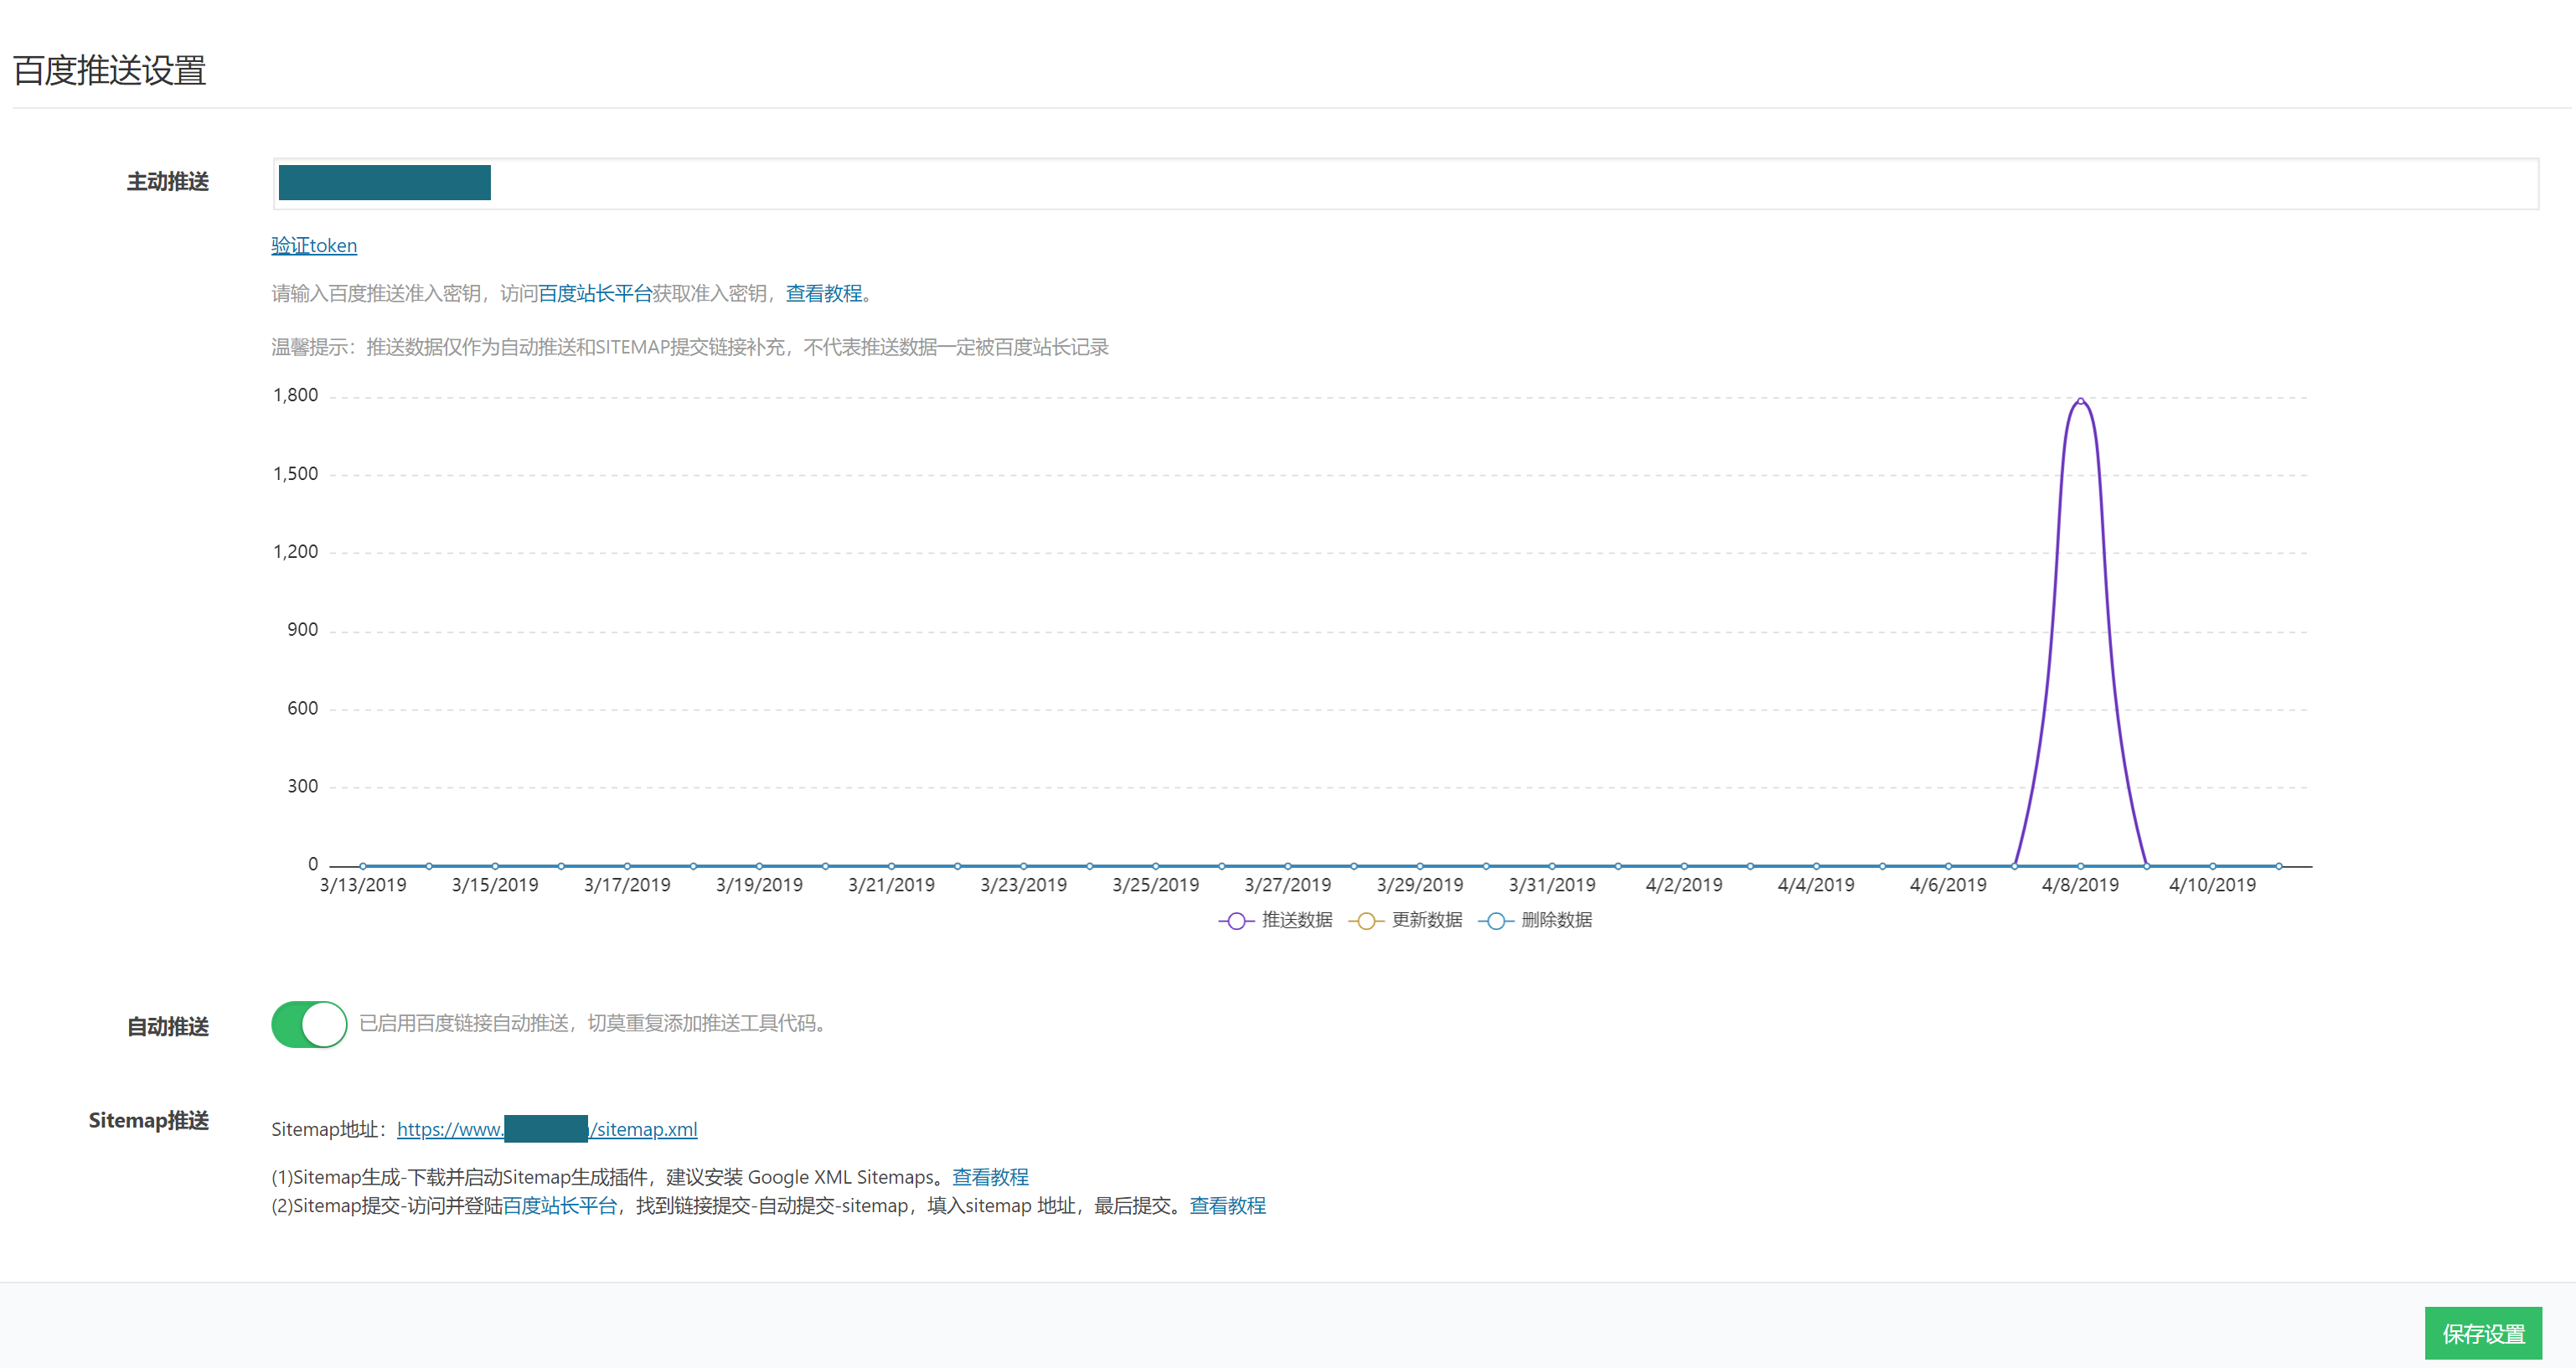
Task: Open 查看教程 link for Sitemap生成
Action: (990, 1178)
